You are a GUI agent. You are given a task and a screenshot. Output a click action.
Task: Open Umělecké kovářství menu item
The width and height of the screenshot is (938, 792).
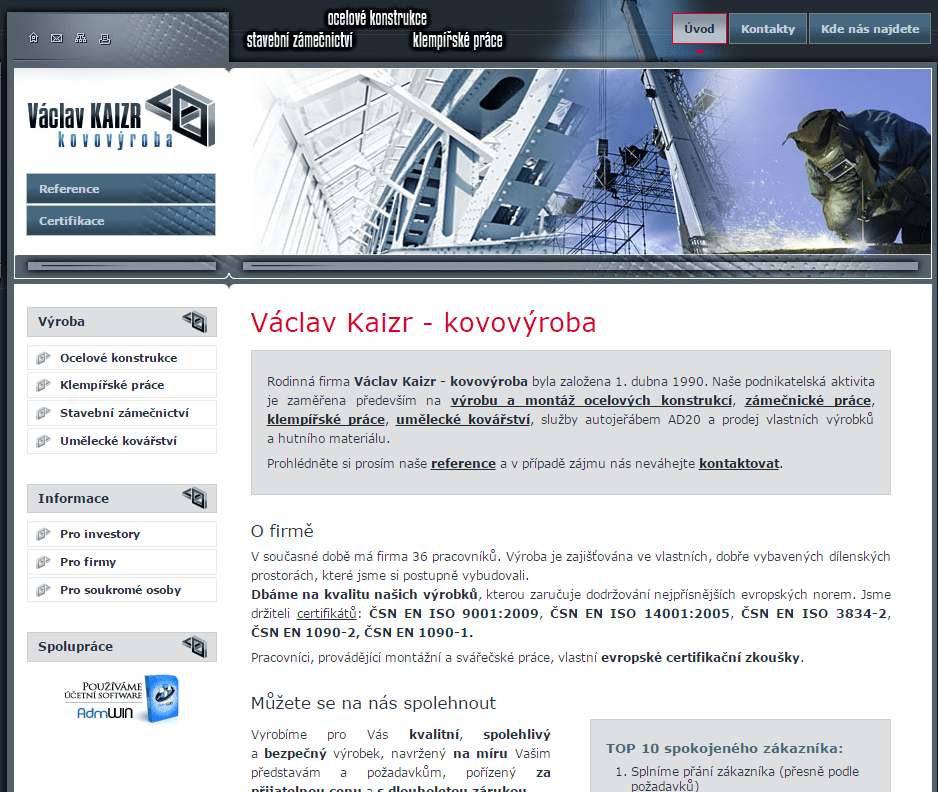click(118, 441)
